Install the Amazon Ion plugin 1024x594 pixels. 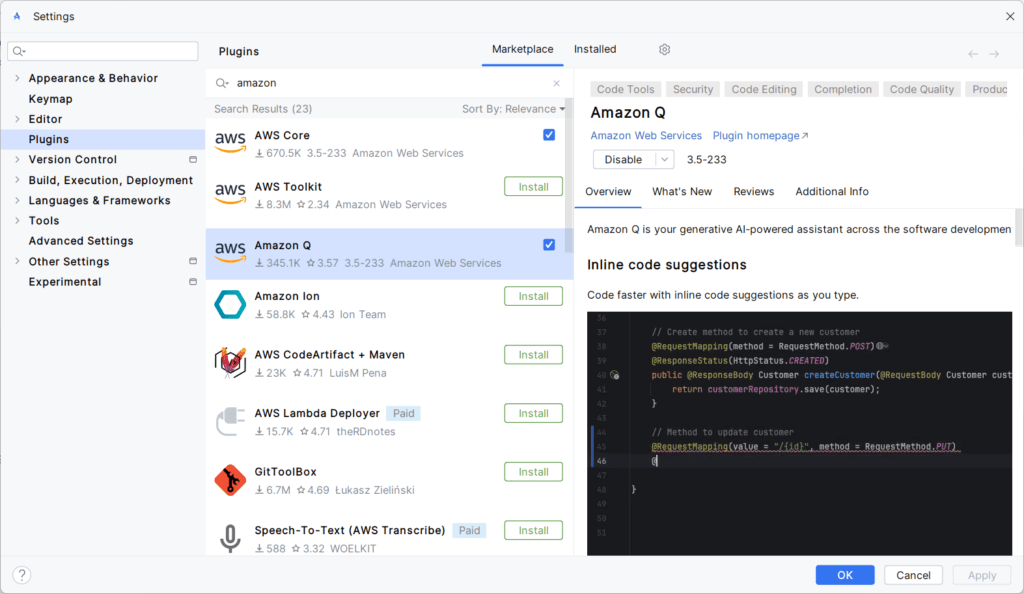pyautogui.click(x=534, y=296)
